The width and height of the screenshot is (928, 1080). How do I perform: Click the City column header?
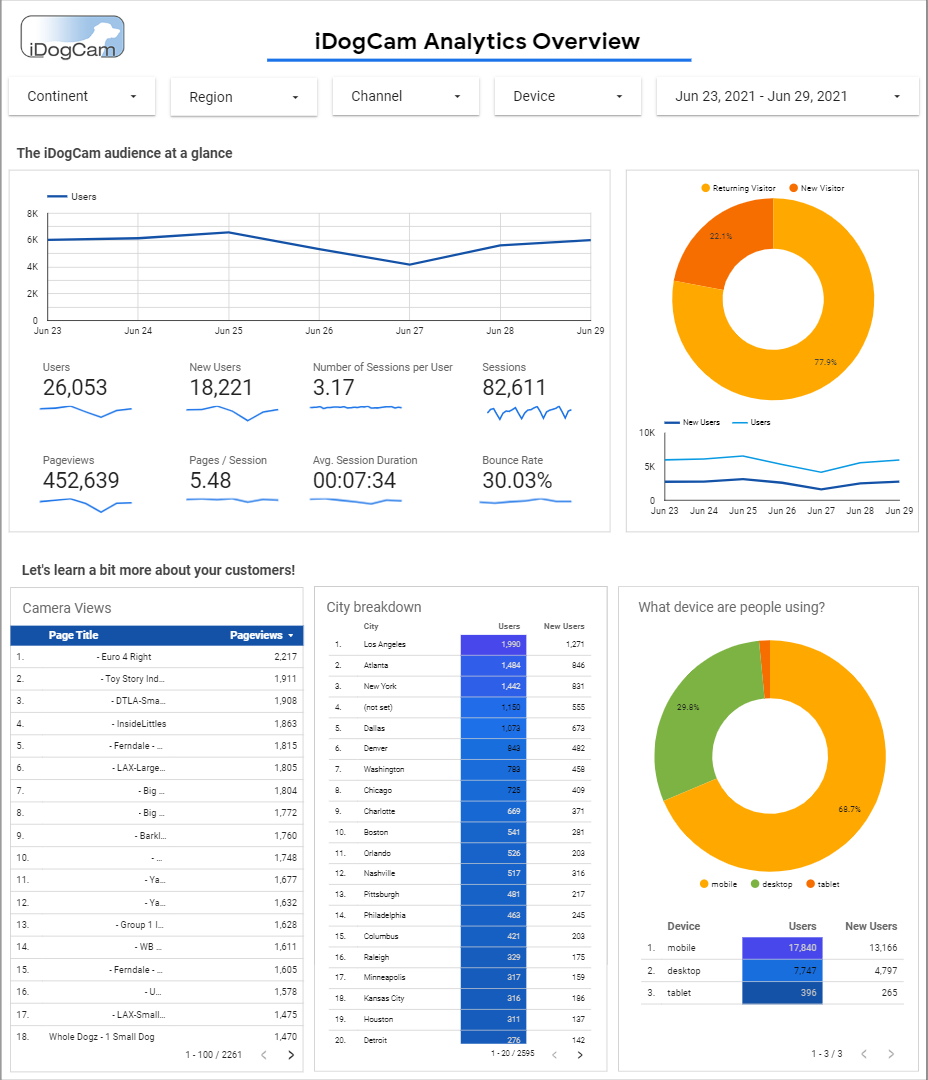click(371, 626)
